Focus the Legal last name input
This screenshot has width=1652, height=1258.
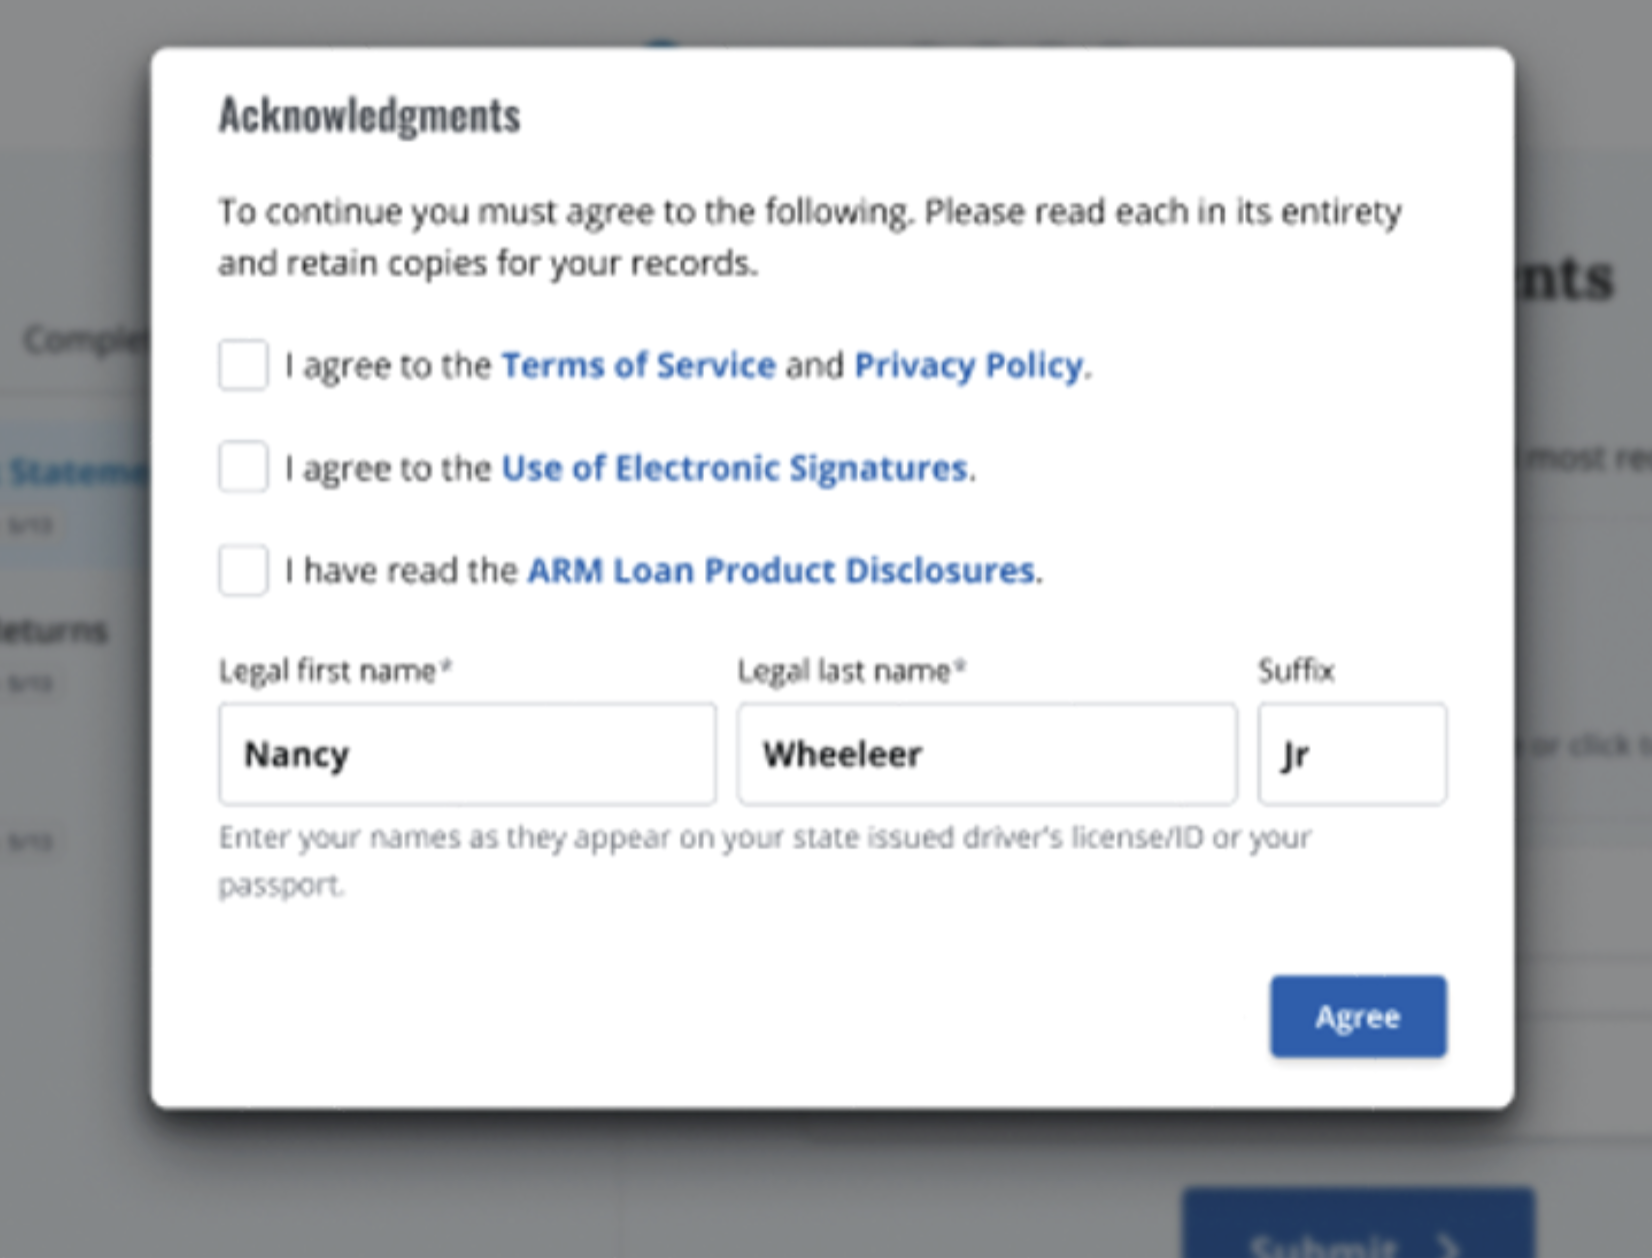[986, 754]
